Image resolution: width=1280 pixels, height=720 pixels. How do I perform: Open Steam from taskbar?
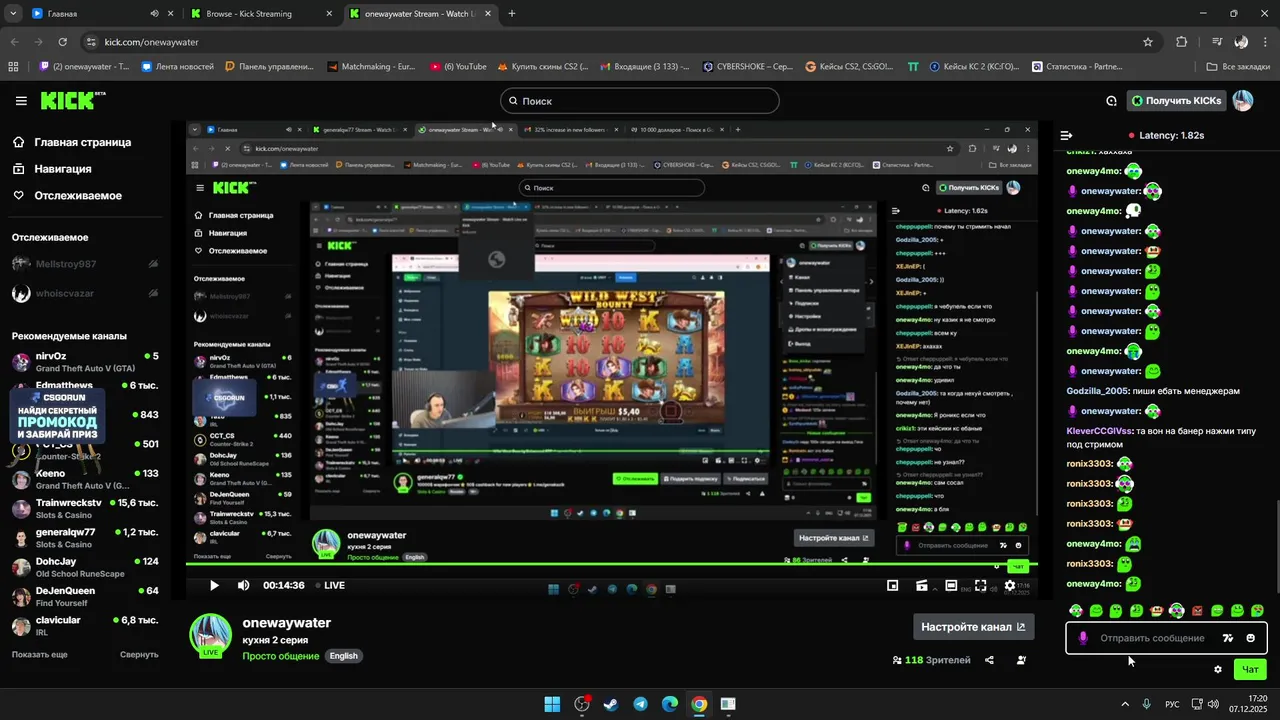click(x=611, y=704)
